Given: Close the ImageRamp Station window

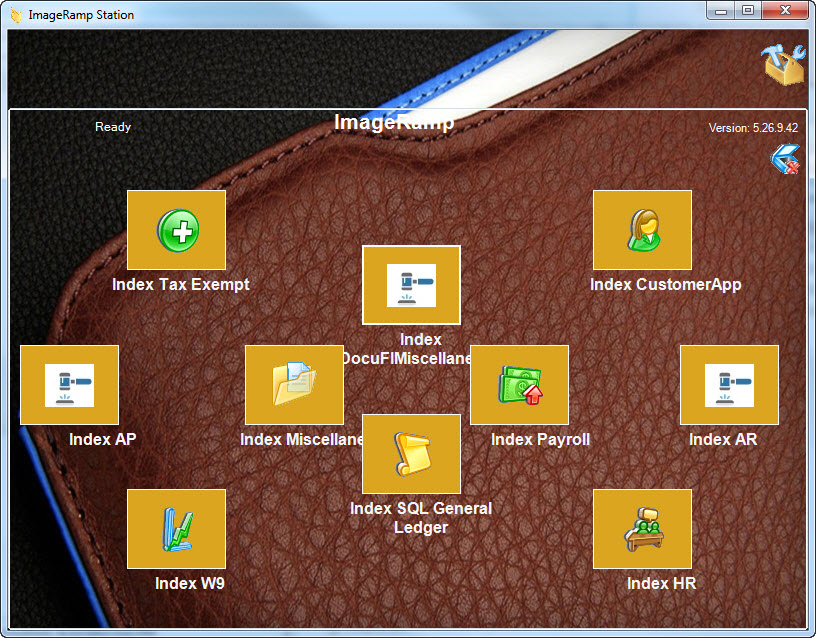Looking at the screenshot, I should click(786, 10).
